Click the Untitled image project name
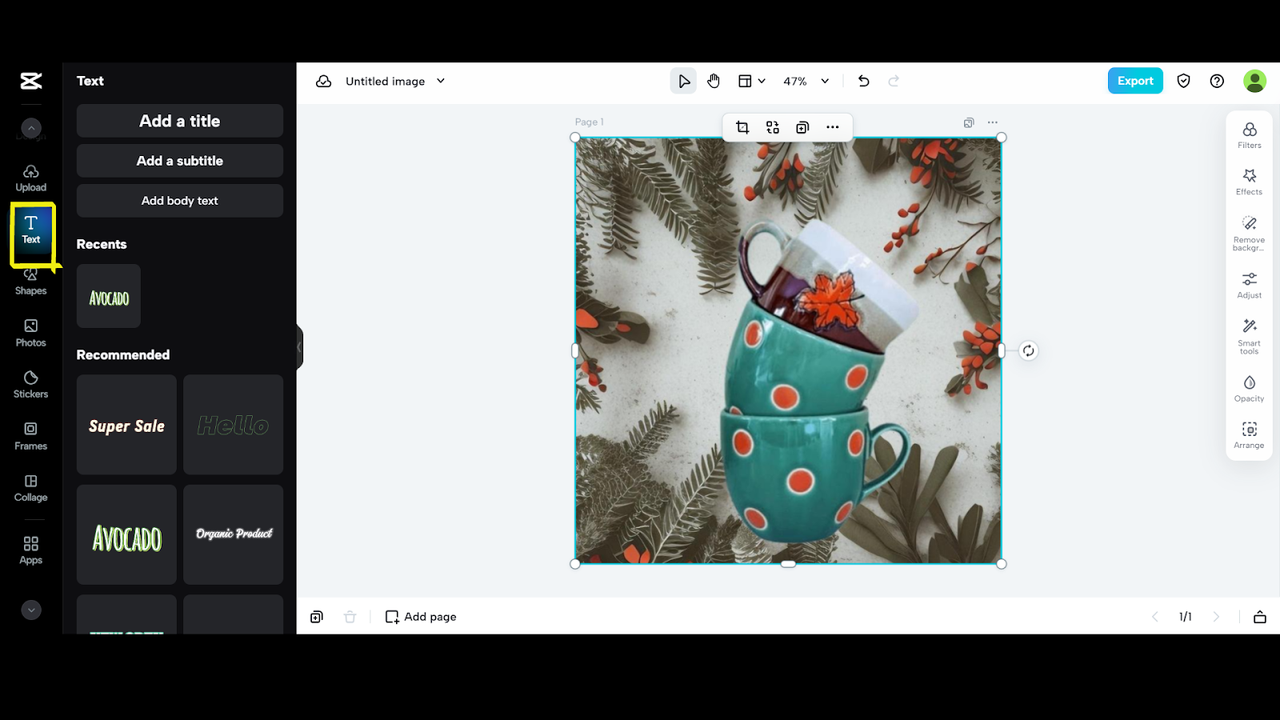Viewport: 1280px width, 720px height. point(385,81)
